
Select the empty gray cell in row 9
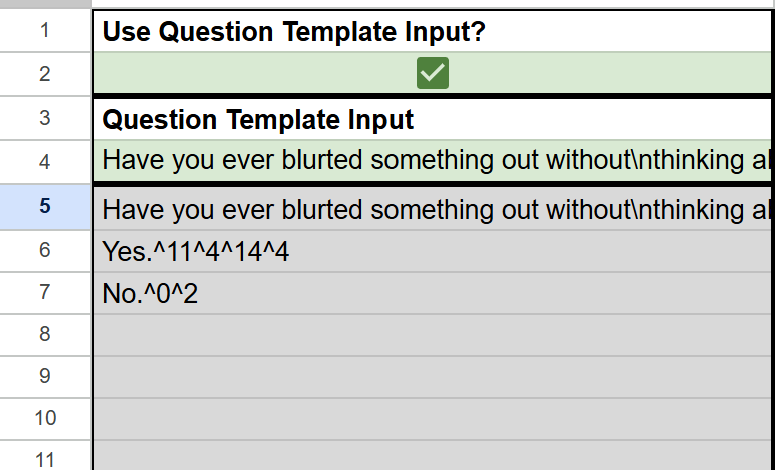pos(434,377)
